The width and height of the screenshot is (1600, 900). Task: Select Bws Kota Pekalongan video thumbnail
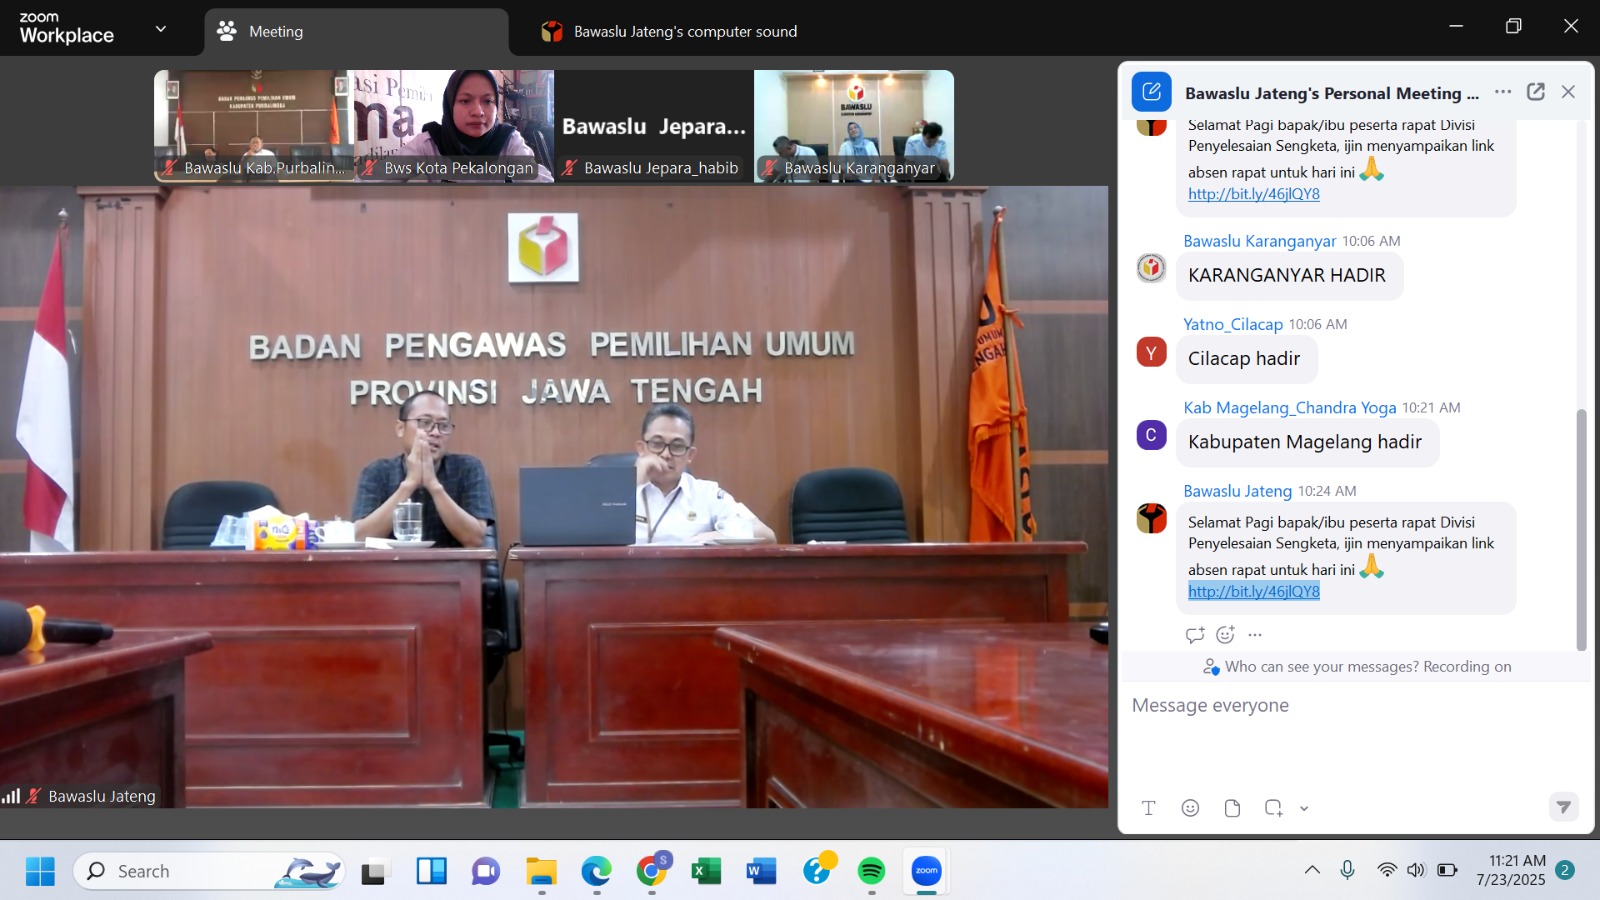click(454, 125)
